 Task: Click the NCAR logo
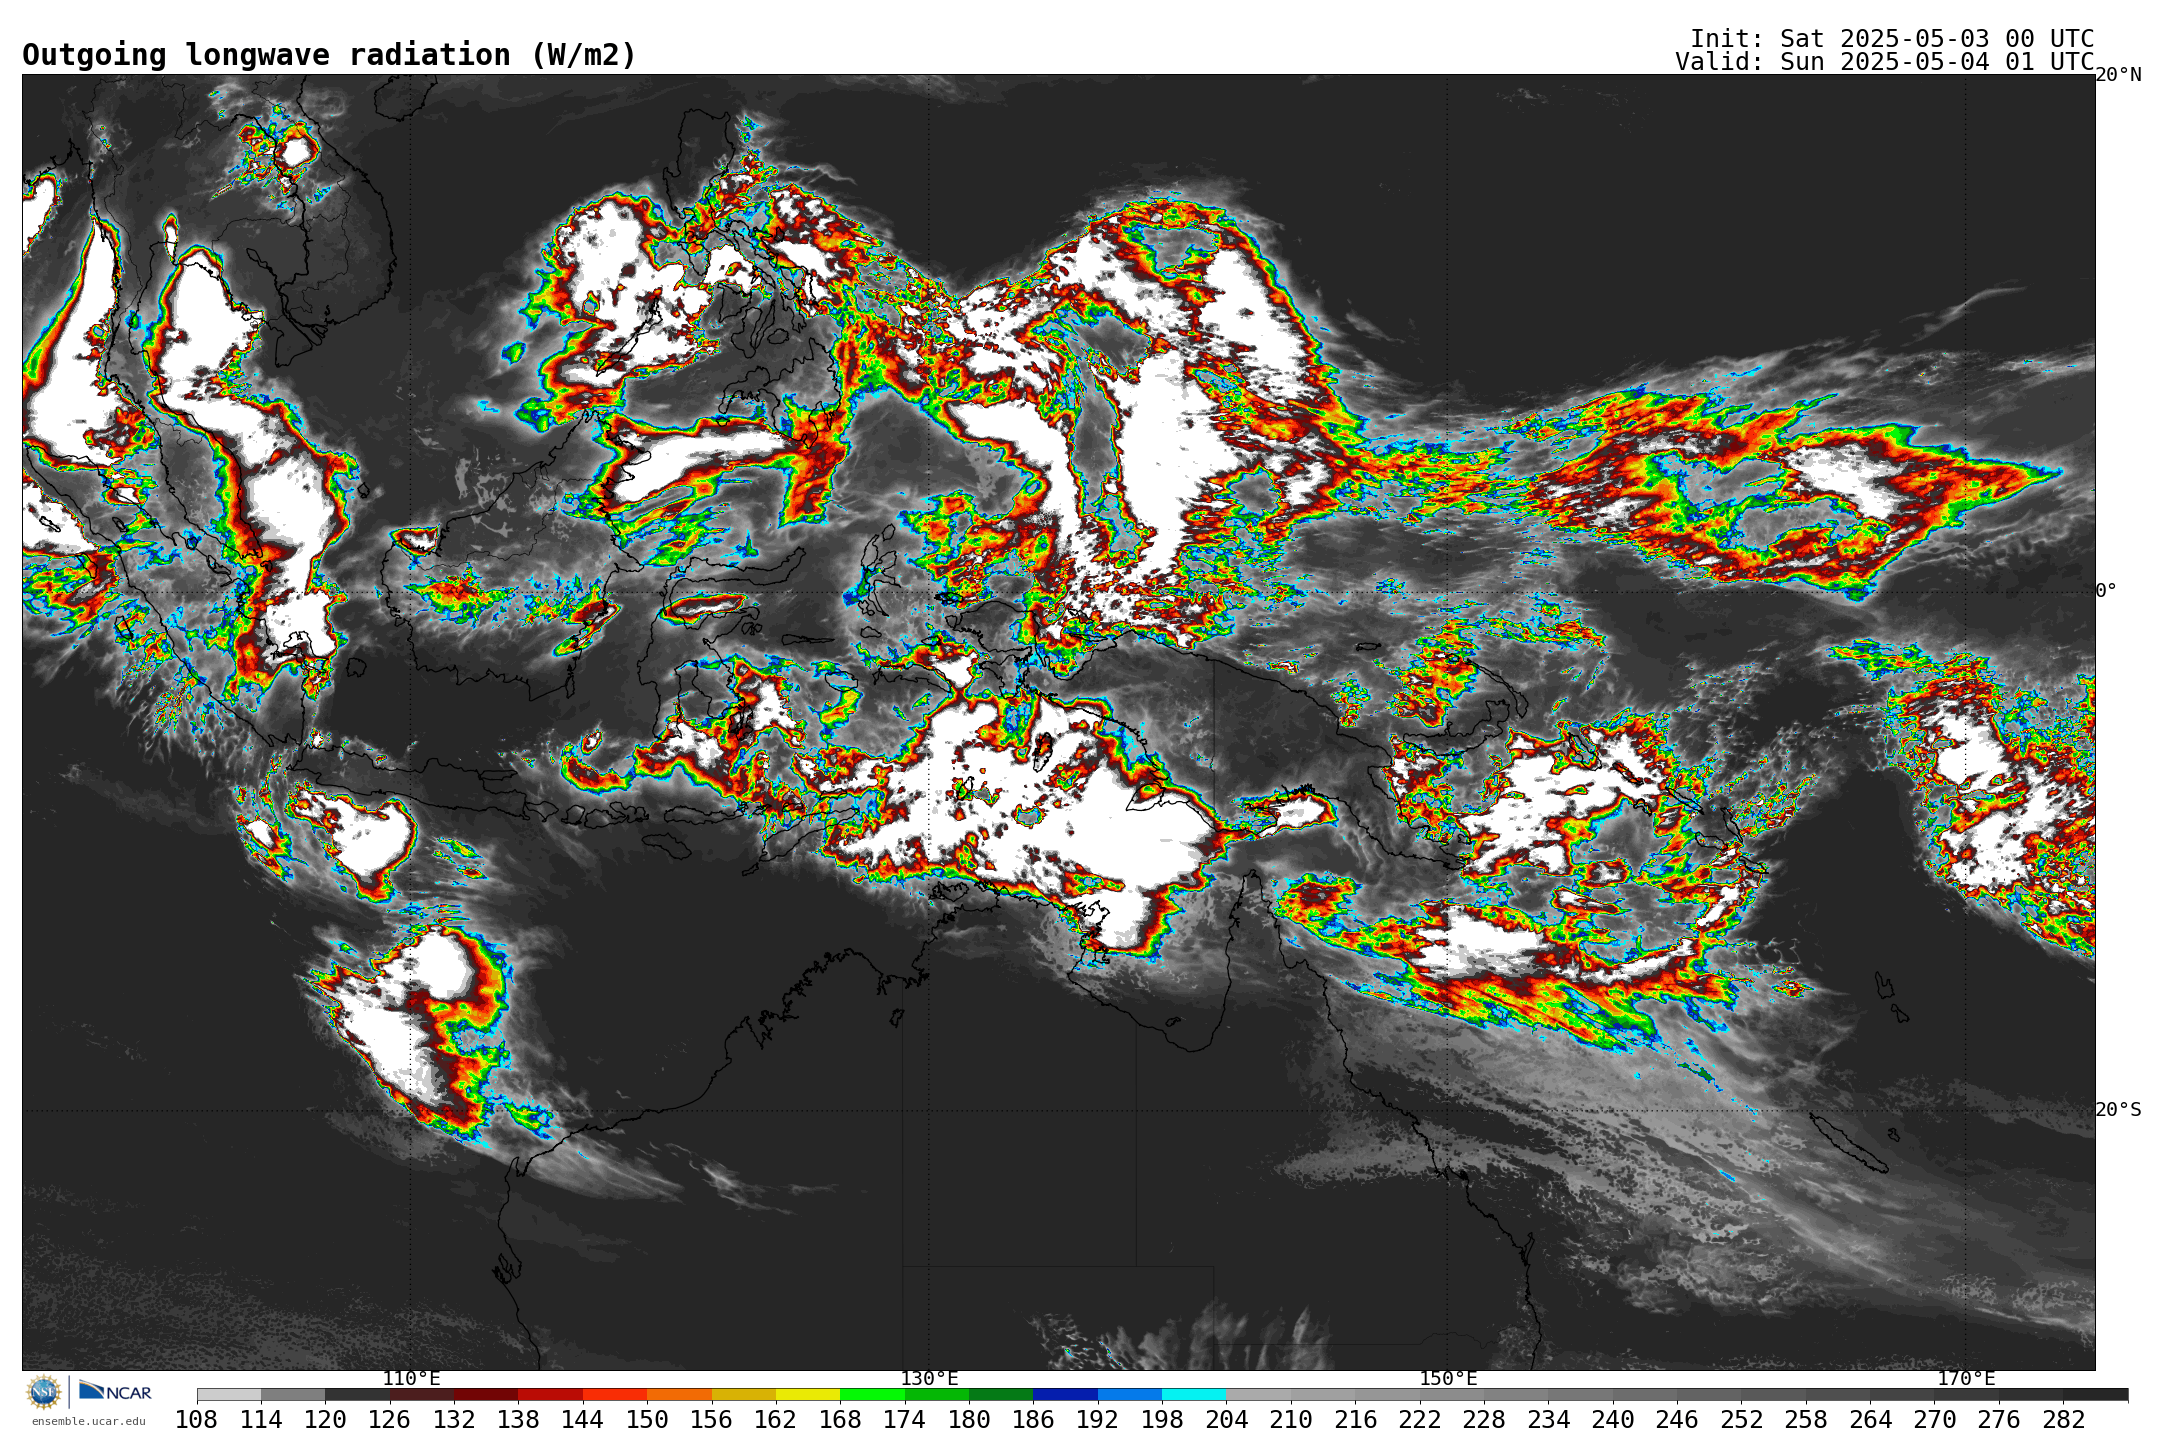click(115, 1391)
